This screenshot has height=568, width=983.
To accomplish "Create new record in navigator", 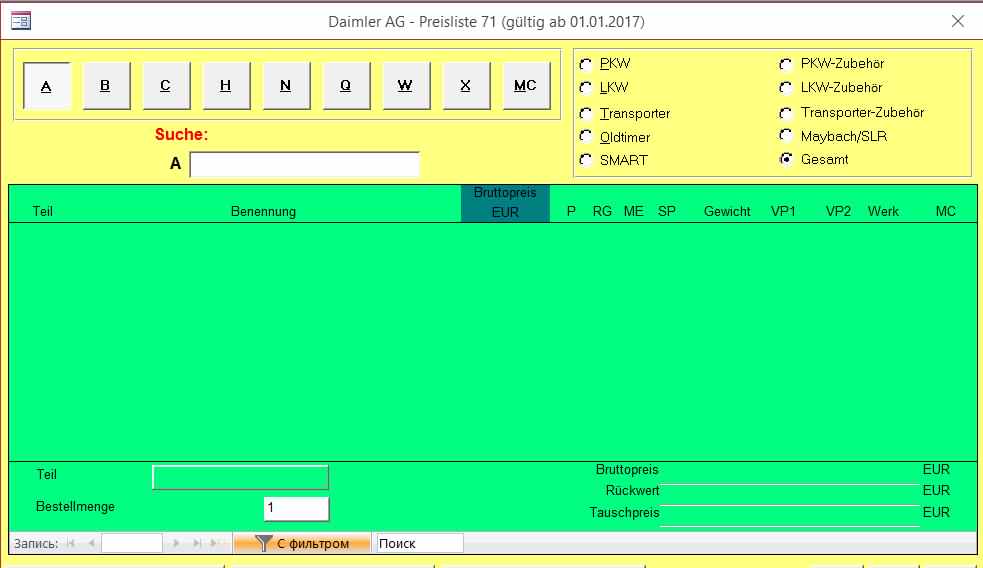I will [x=216, y=544].
